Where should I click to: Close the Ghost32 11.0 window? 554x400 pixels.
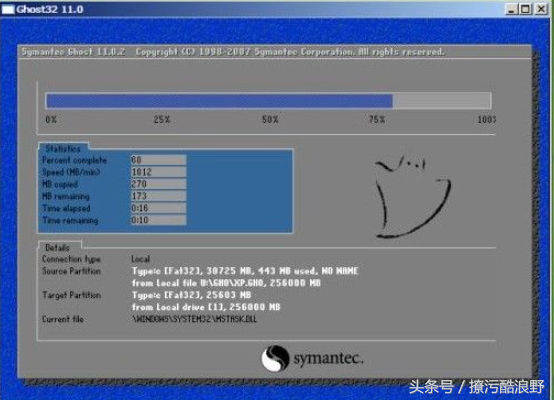(541, 9)
